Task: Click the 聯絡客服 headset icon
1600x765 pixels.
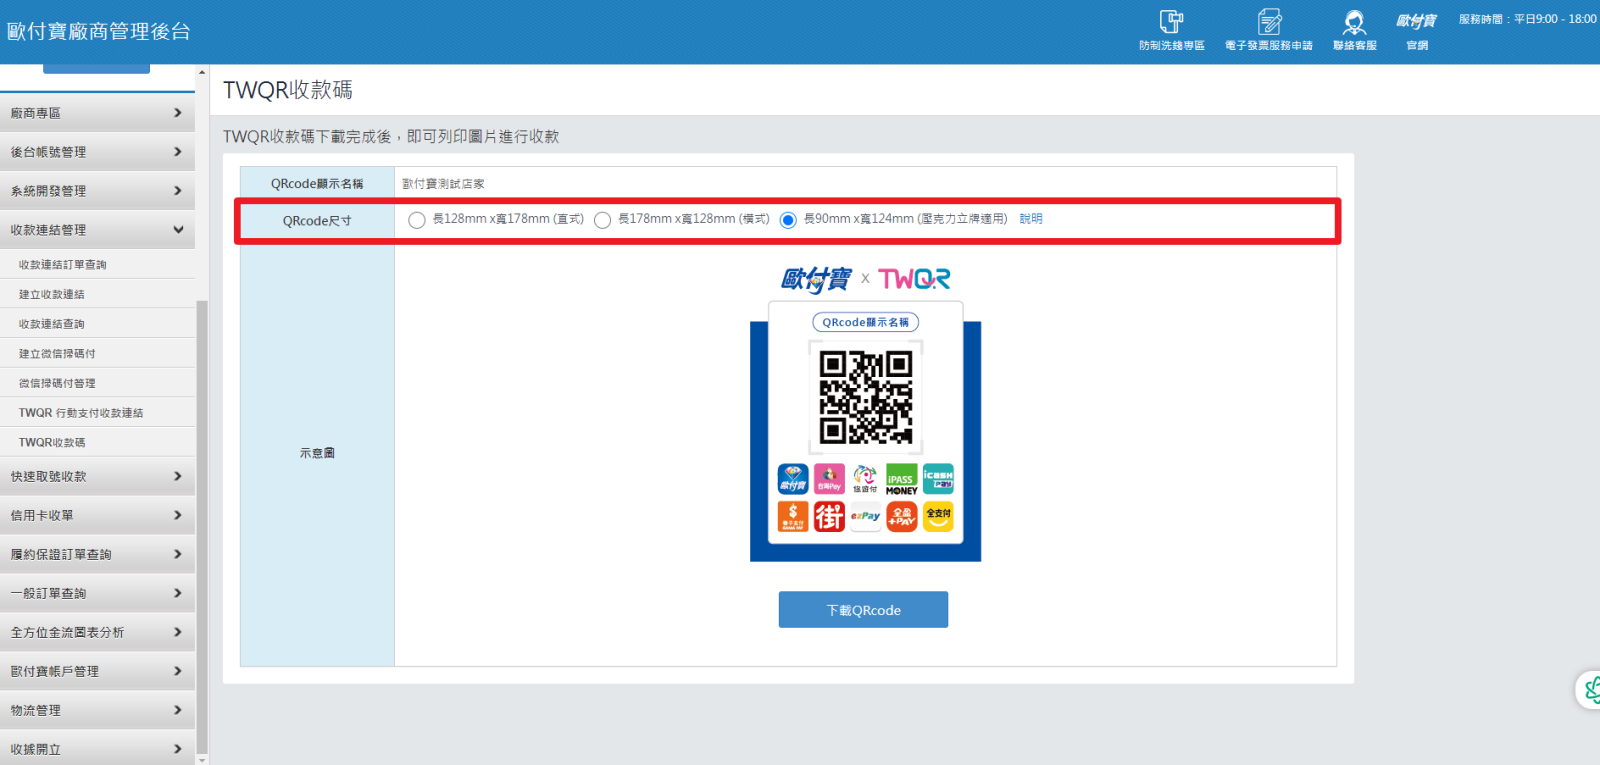Action: [1354, 30]
